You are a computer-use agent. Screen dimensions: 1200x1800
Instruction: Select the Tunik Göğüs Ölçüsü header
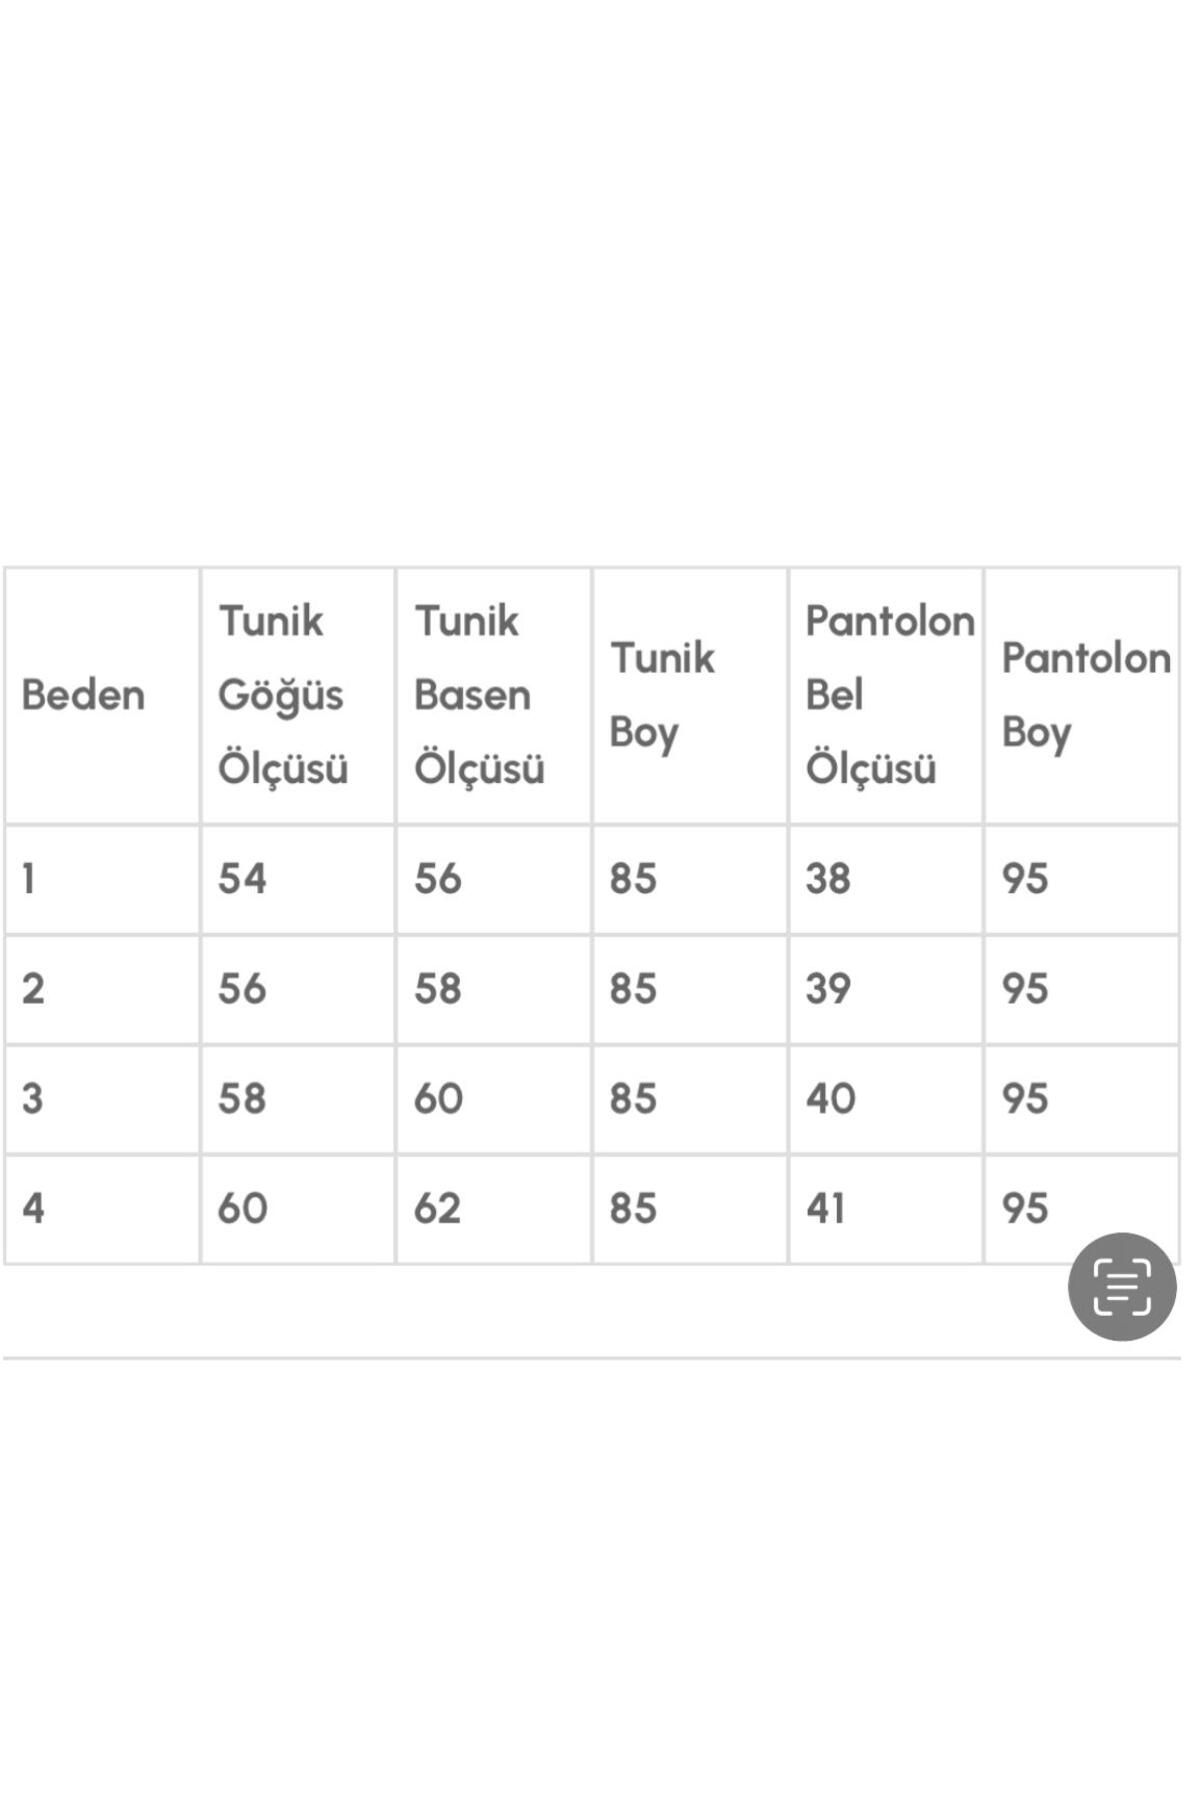(283, 695)
